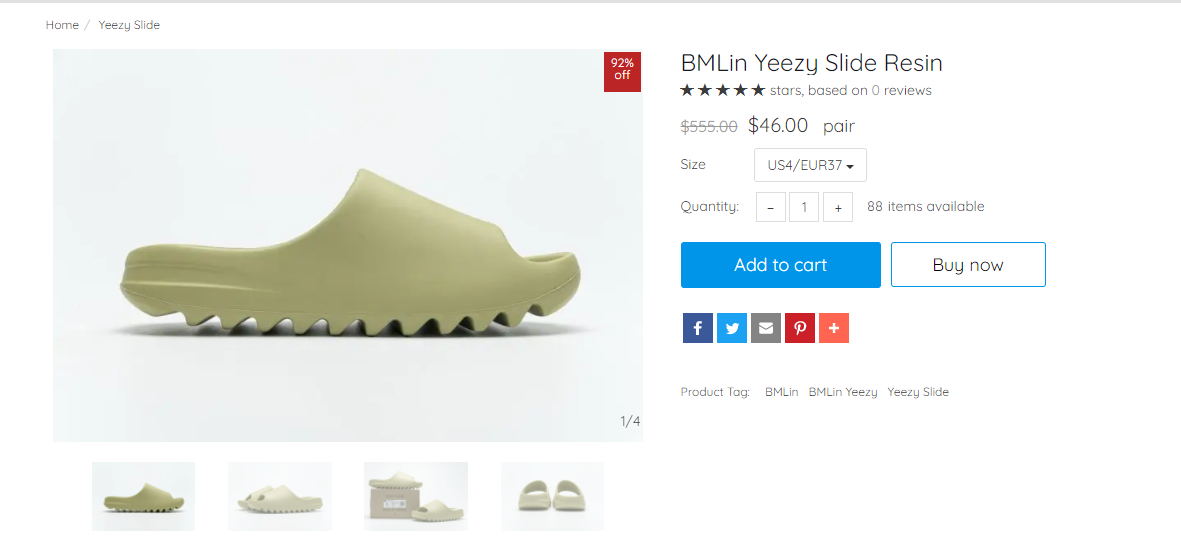Click the 92% off red badge

622,72
